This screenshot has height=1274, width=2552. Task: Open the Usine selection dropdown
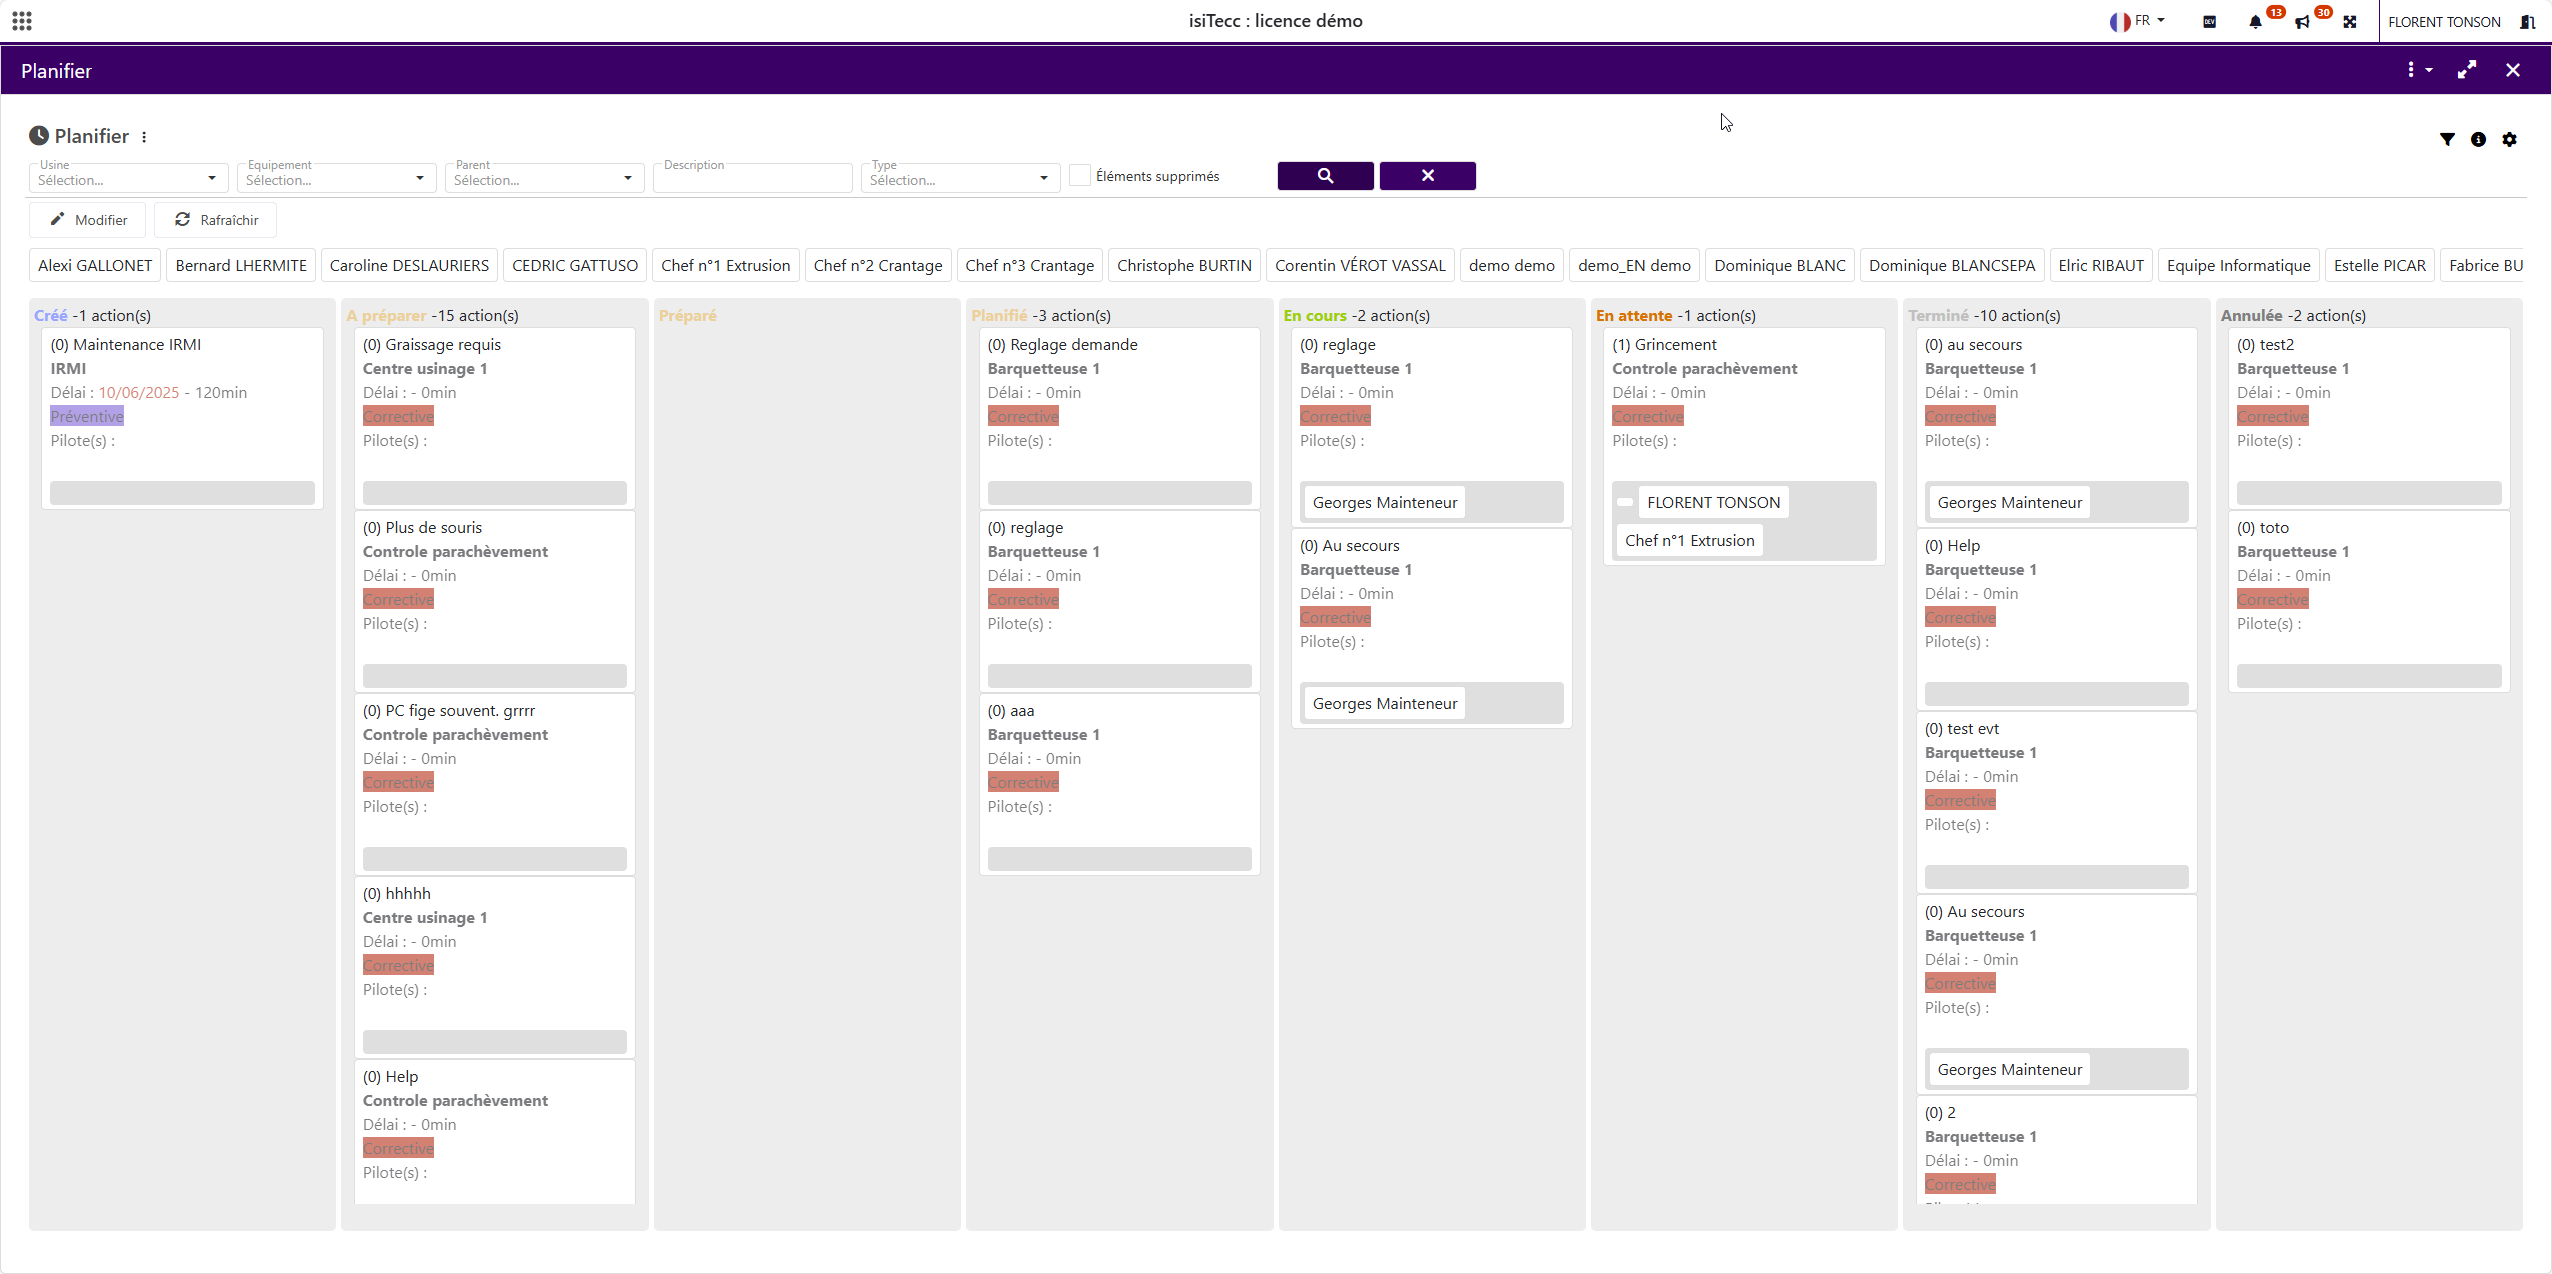[x=128, y=179]
